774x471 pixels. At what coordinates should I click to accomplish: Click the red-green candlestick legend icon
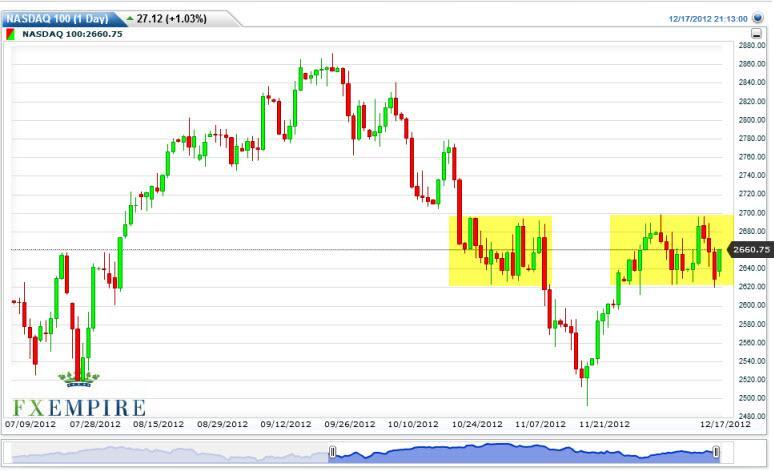click(x=10, y=34)
